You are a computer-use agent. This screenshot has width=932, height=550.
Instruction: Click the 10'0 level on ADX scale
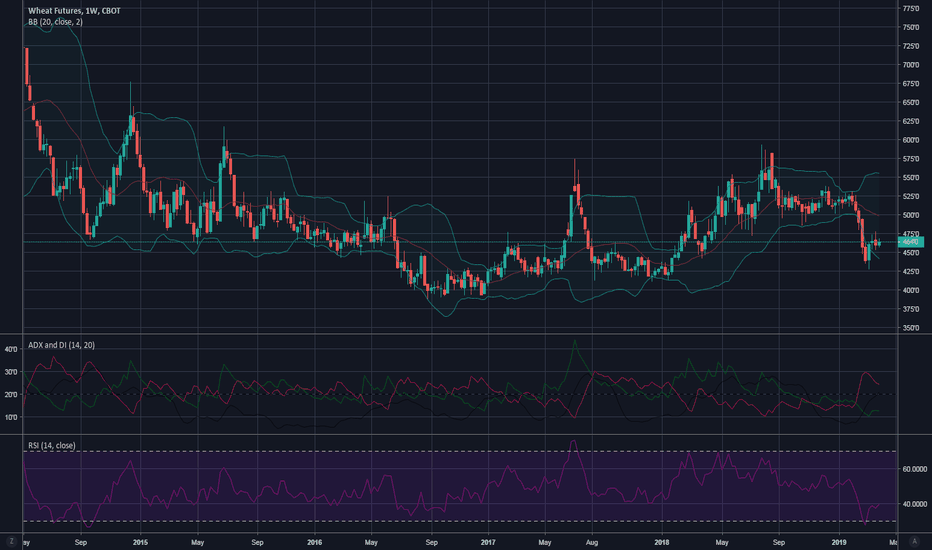point(11,417)
